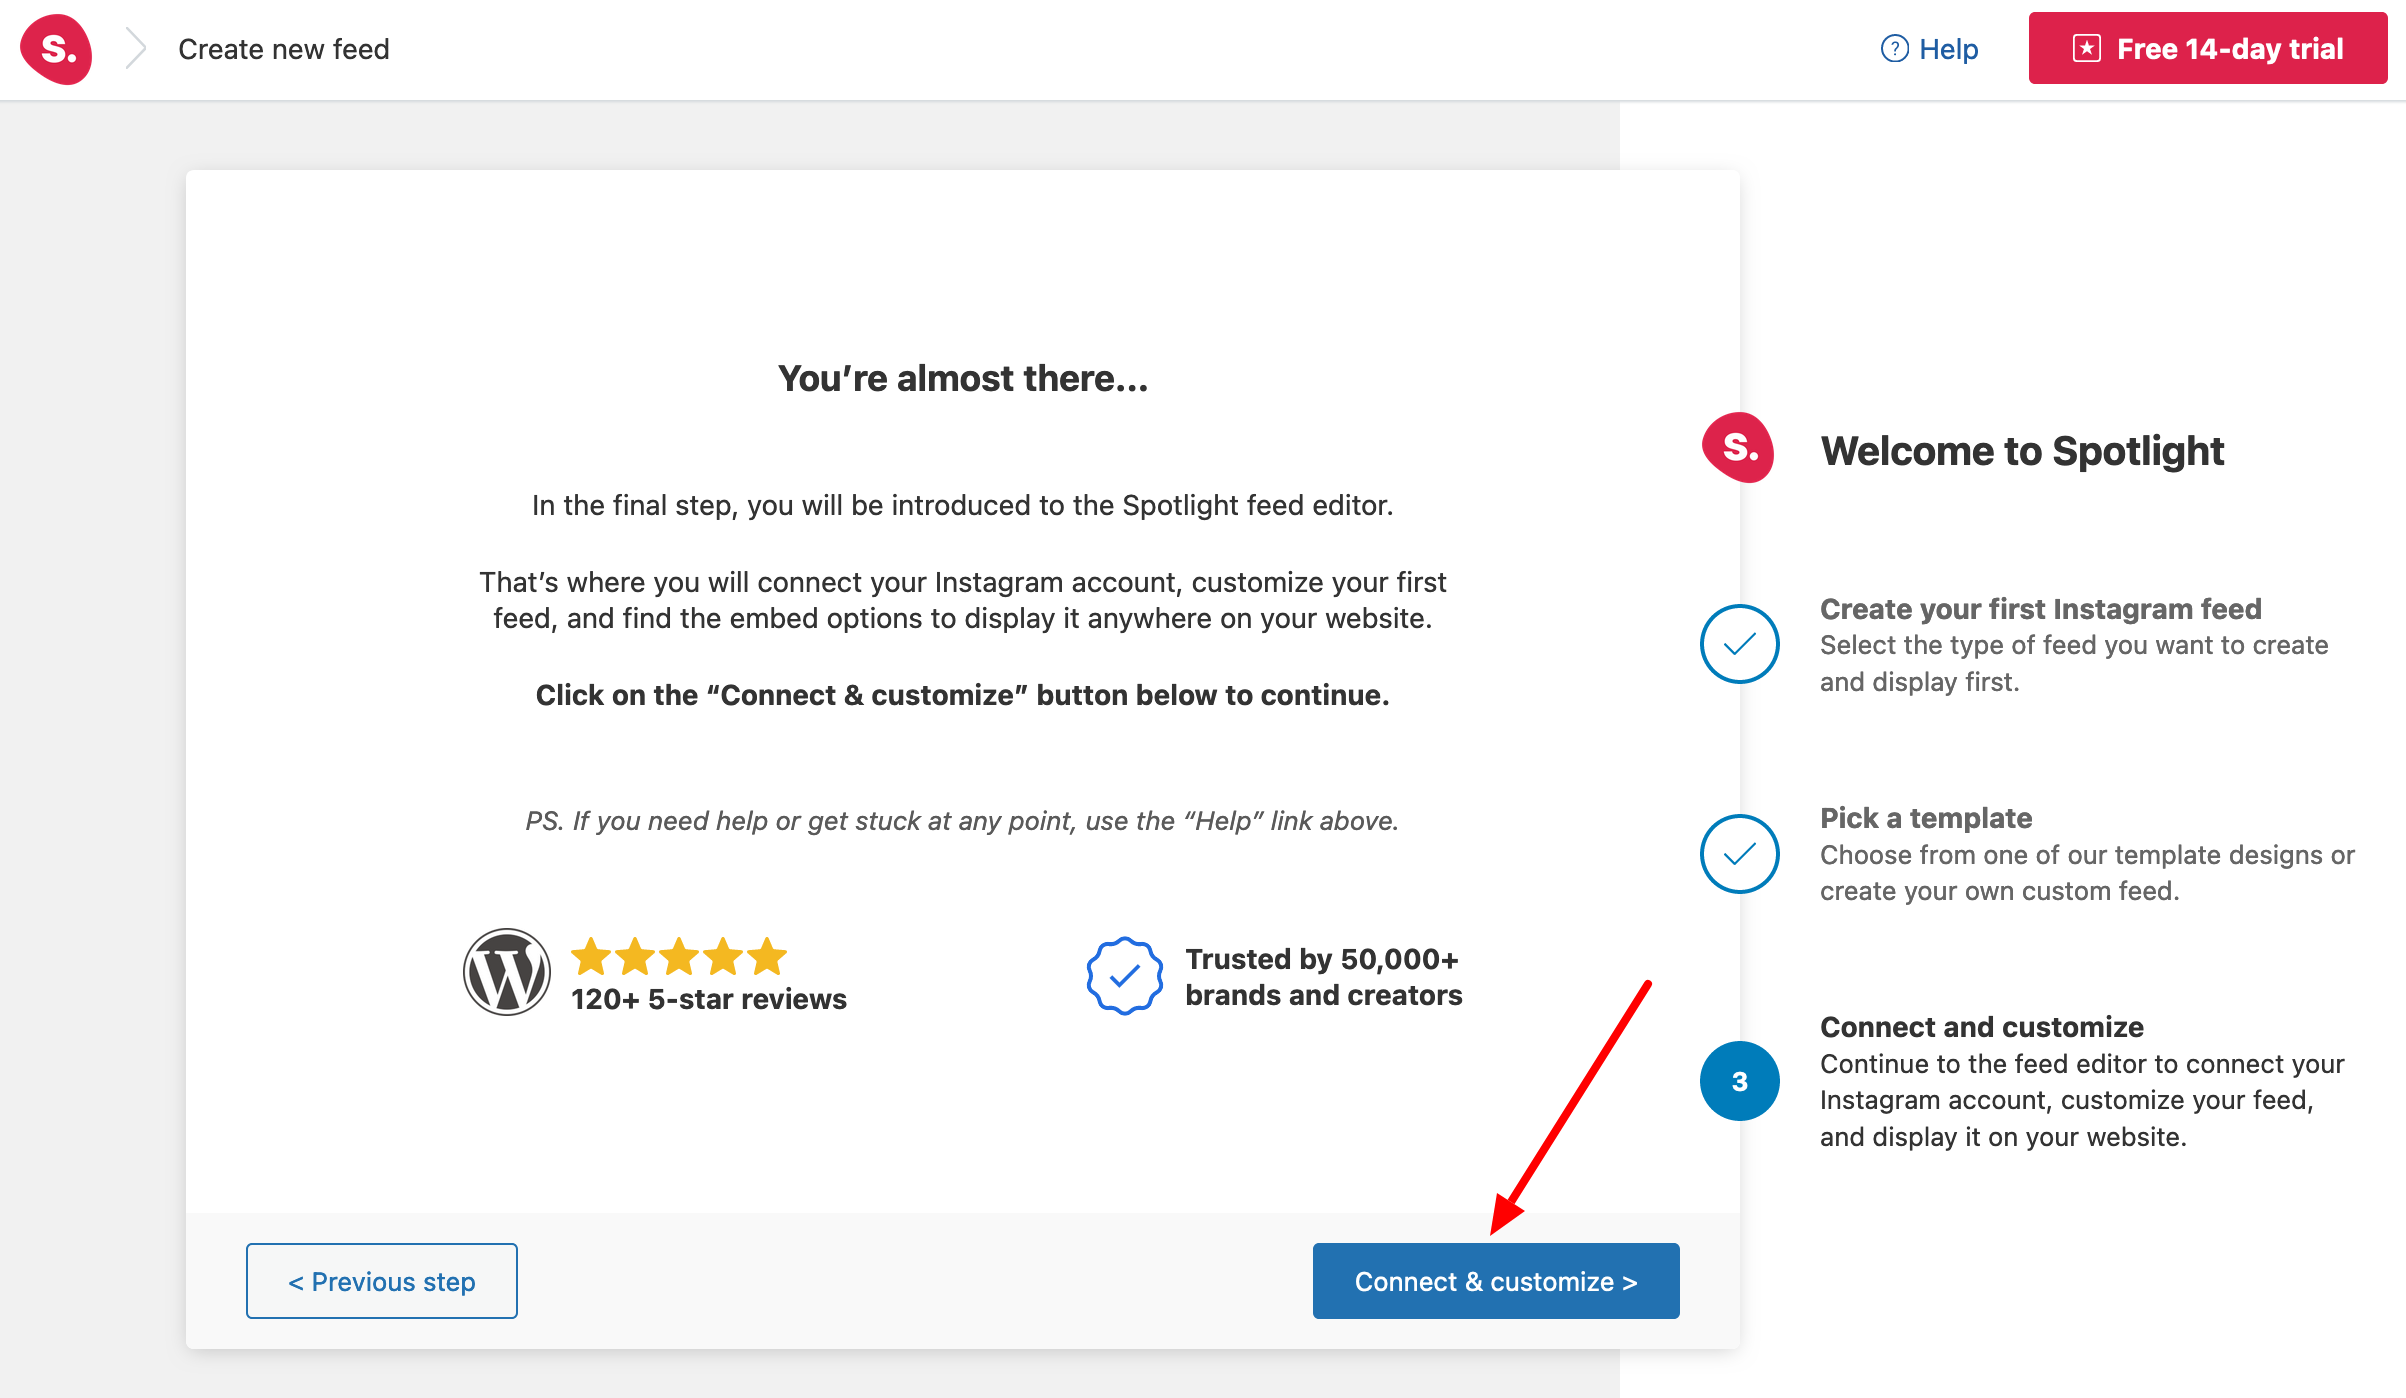Start the Free 14-day trial
Image resolution: width=2406 pixels, height=1398 pixels.
click(2208, 48)
